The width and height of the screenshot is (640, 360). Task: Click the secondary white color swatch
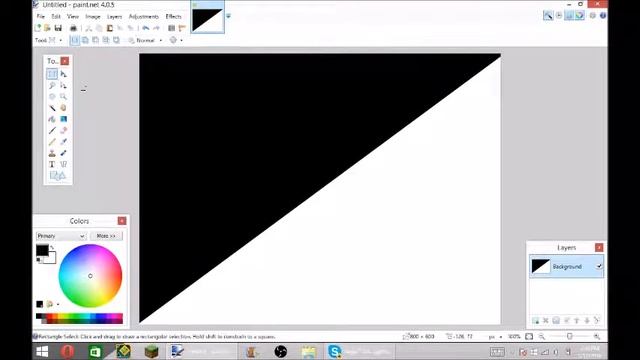click(51, 258)
